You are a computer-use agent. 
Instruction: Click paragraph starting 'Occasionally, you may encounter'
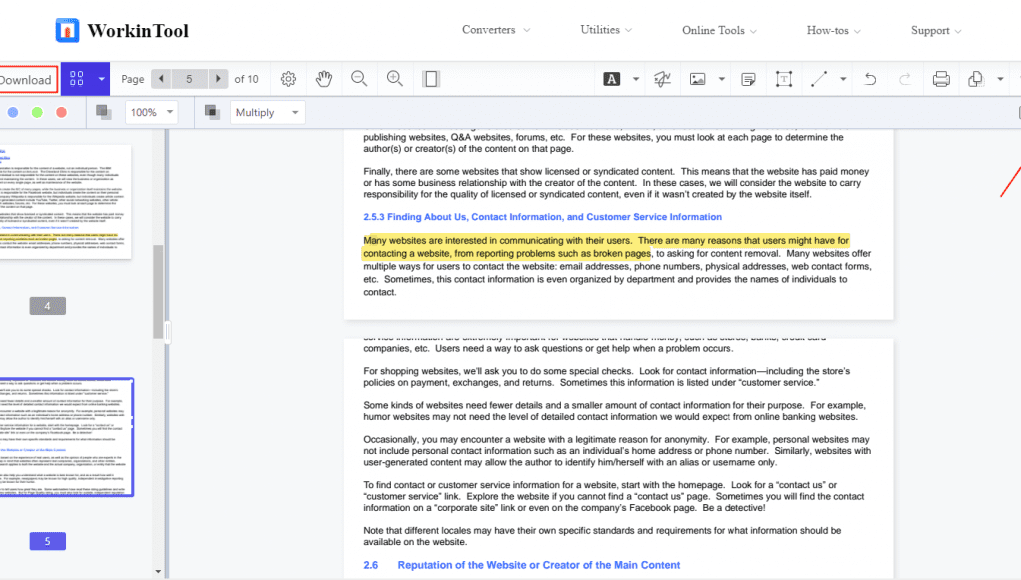point(617,451)
